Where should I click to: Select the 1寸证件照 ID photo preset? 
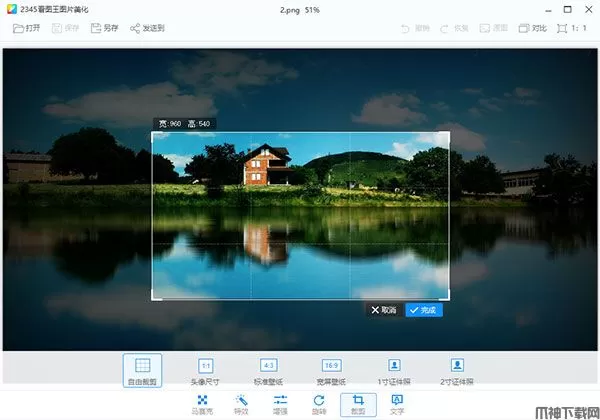(394, 366)
